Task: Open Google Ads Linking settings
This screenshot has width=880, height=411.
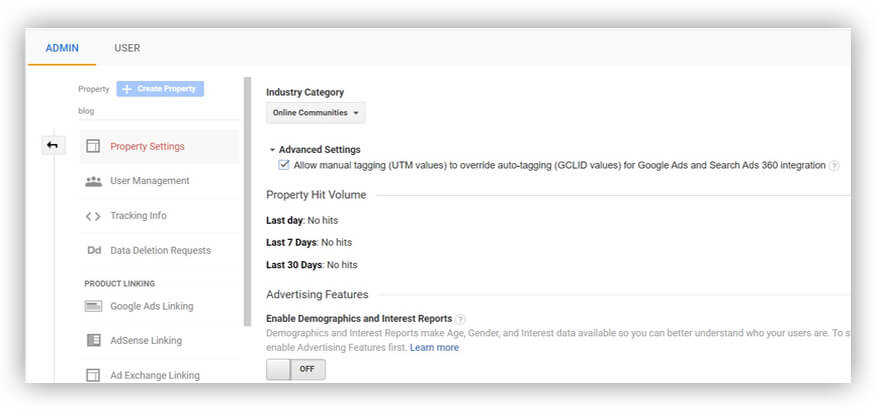Action: coord(152,306)
